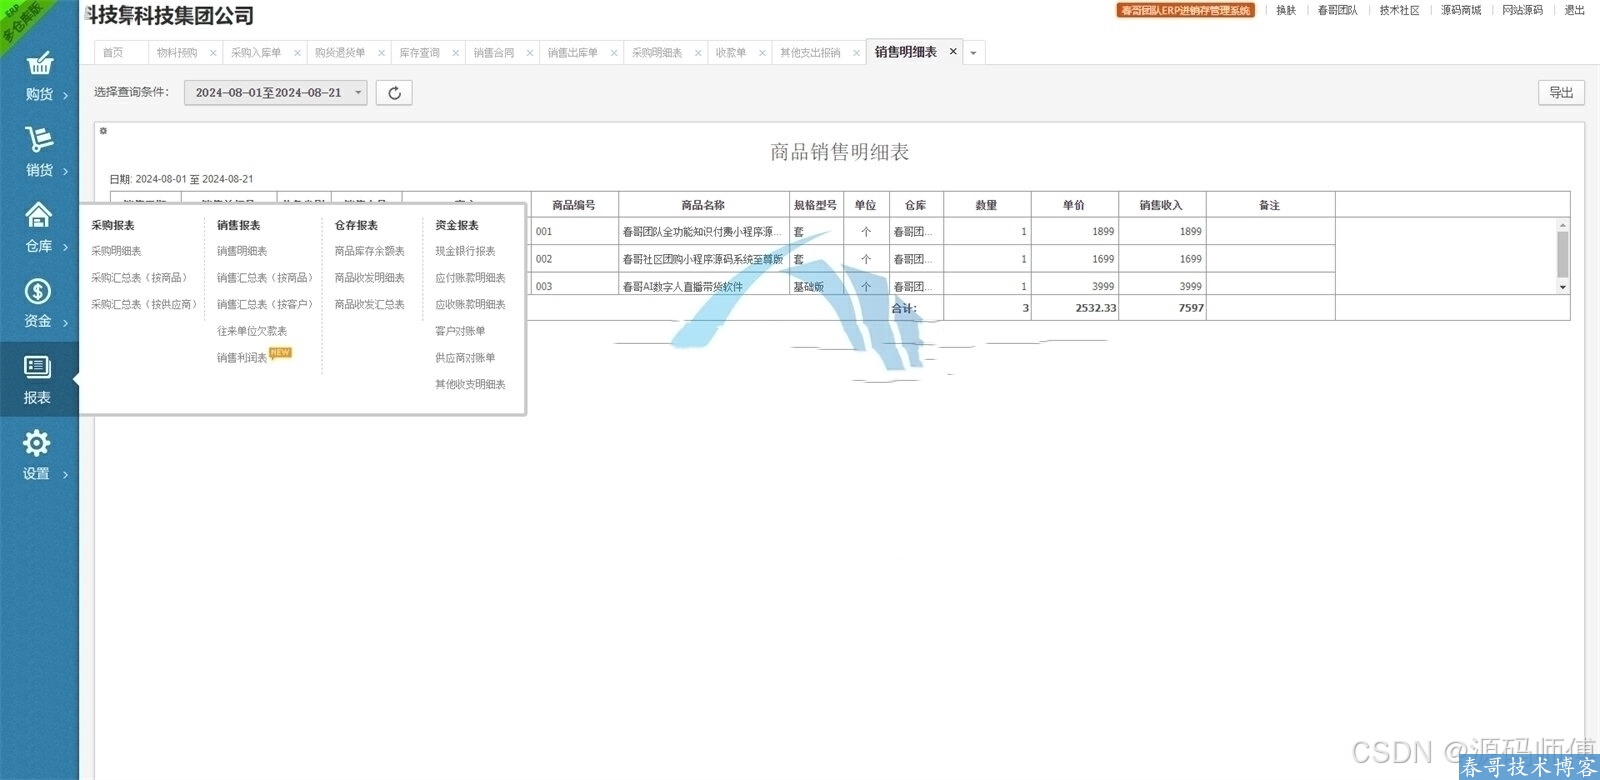Click the refresh query icon button

tap(394, 93)
